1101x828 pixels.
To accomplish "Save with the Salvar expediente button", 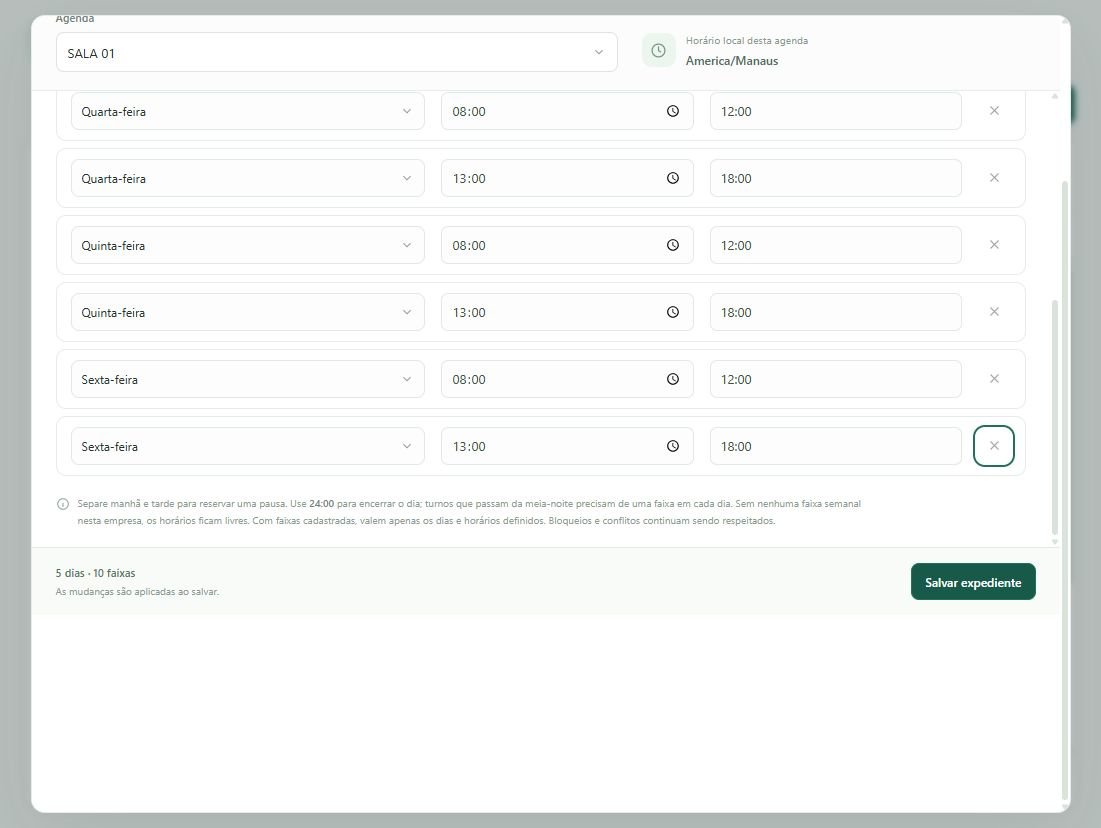I will [973, 582].
